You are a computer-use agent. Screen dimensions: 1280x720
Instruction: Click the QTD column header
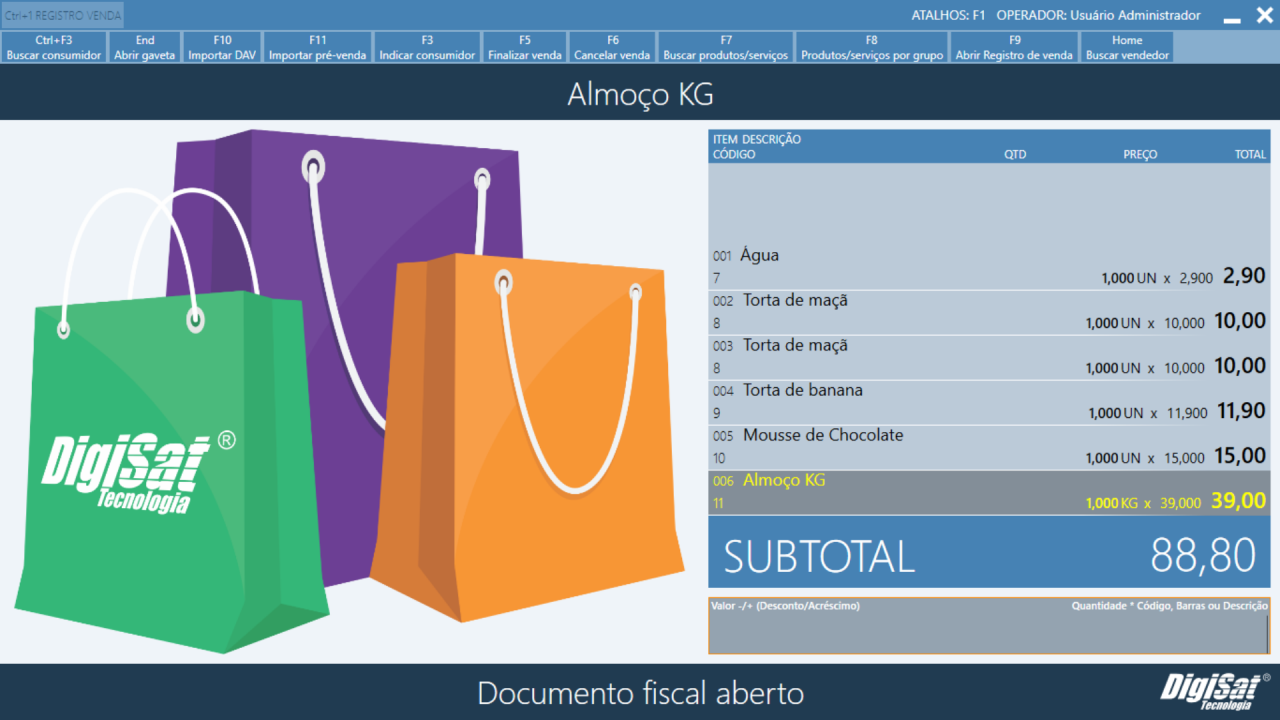[x=1015, y=155]
